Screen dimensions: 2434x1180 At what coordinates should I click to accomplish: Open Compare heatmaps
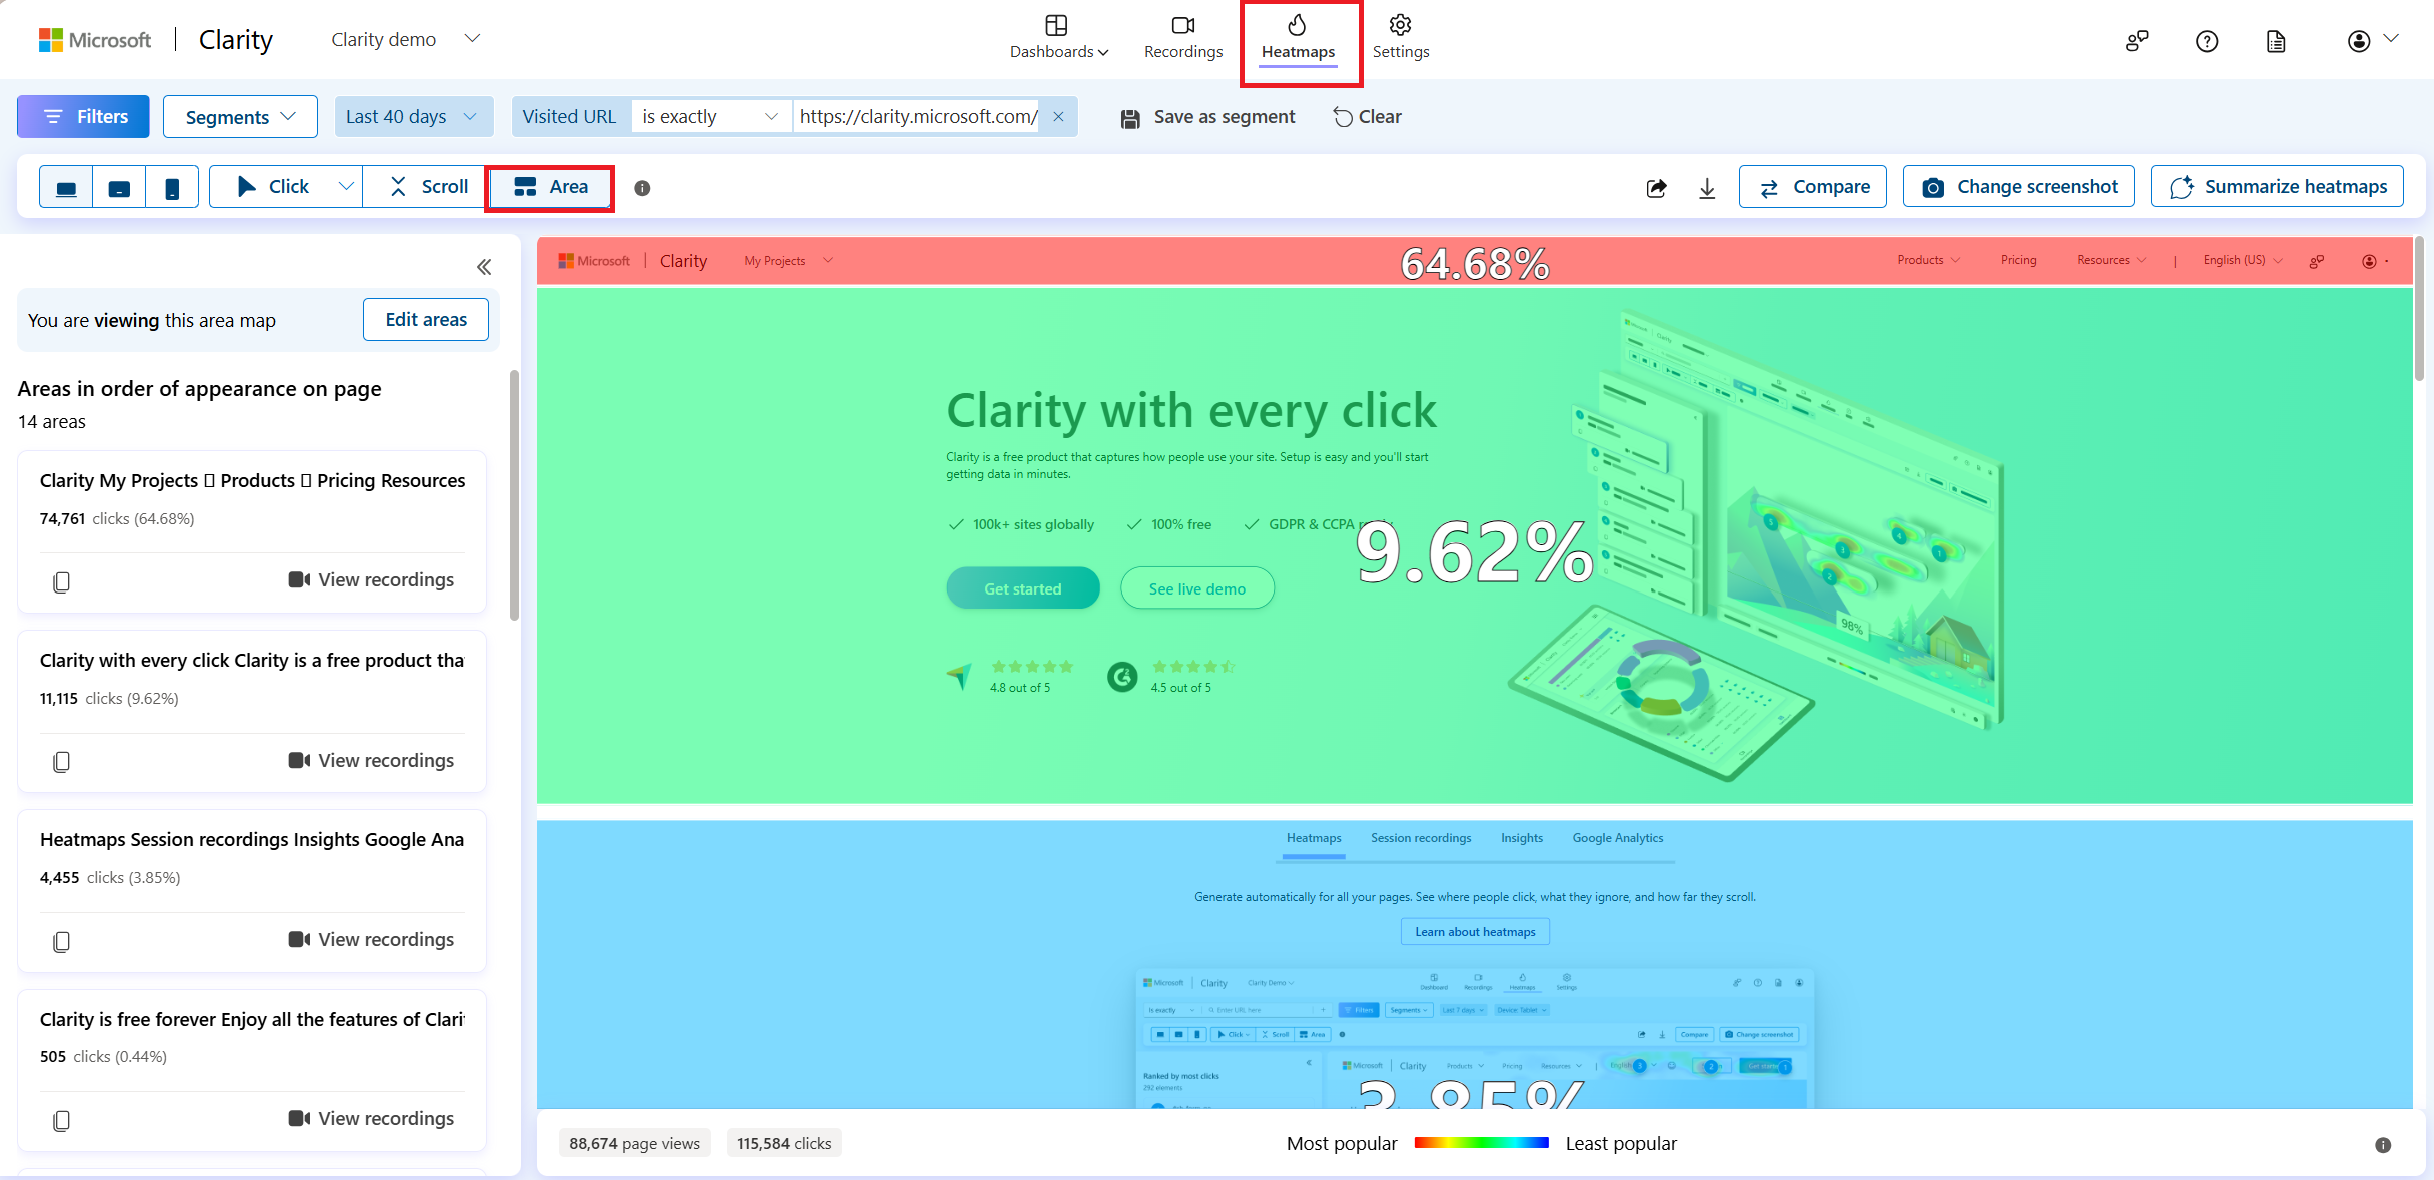point(1812,187)
